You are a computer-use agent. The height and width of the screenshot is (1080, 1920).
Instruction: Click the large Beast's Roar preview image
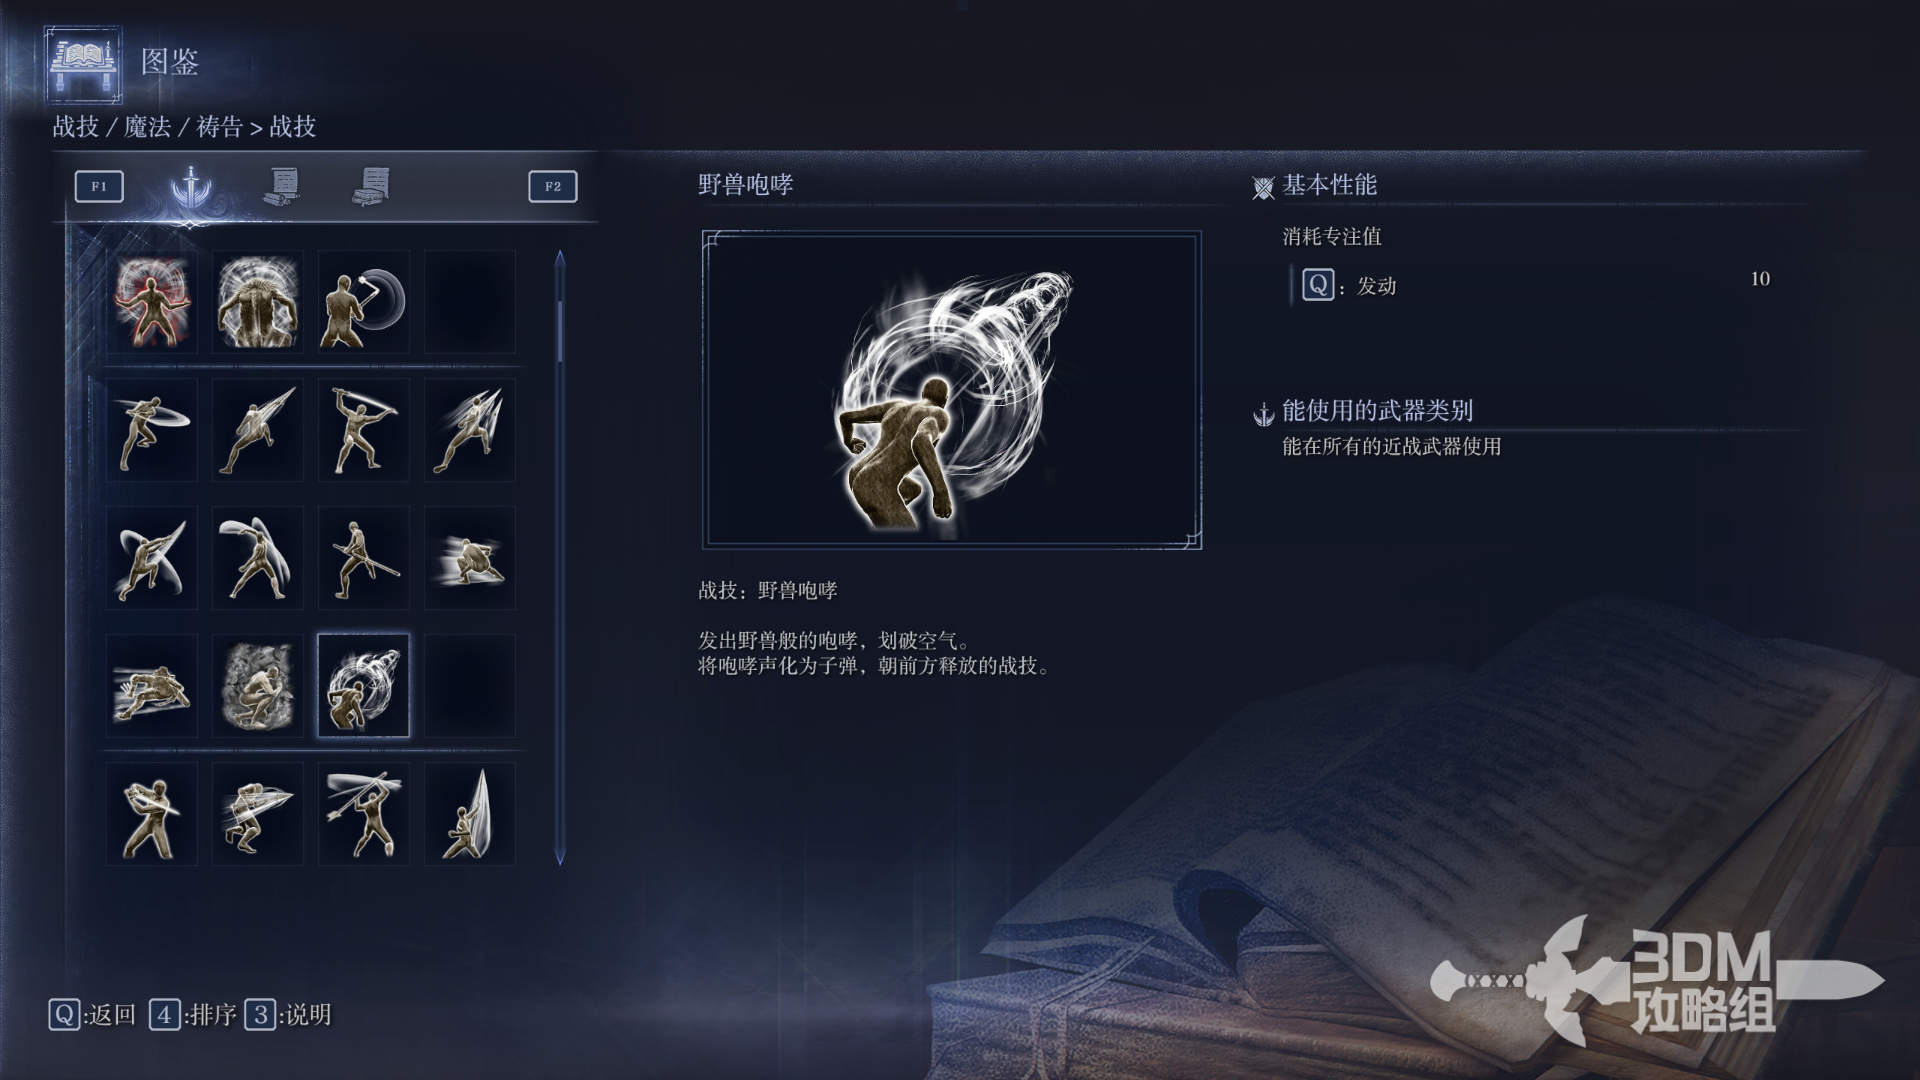pyautogui.click(x=952, y=390)
